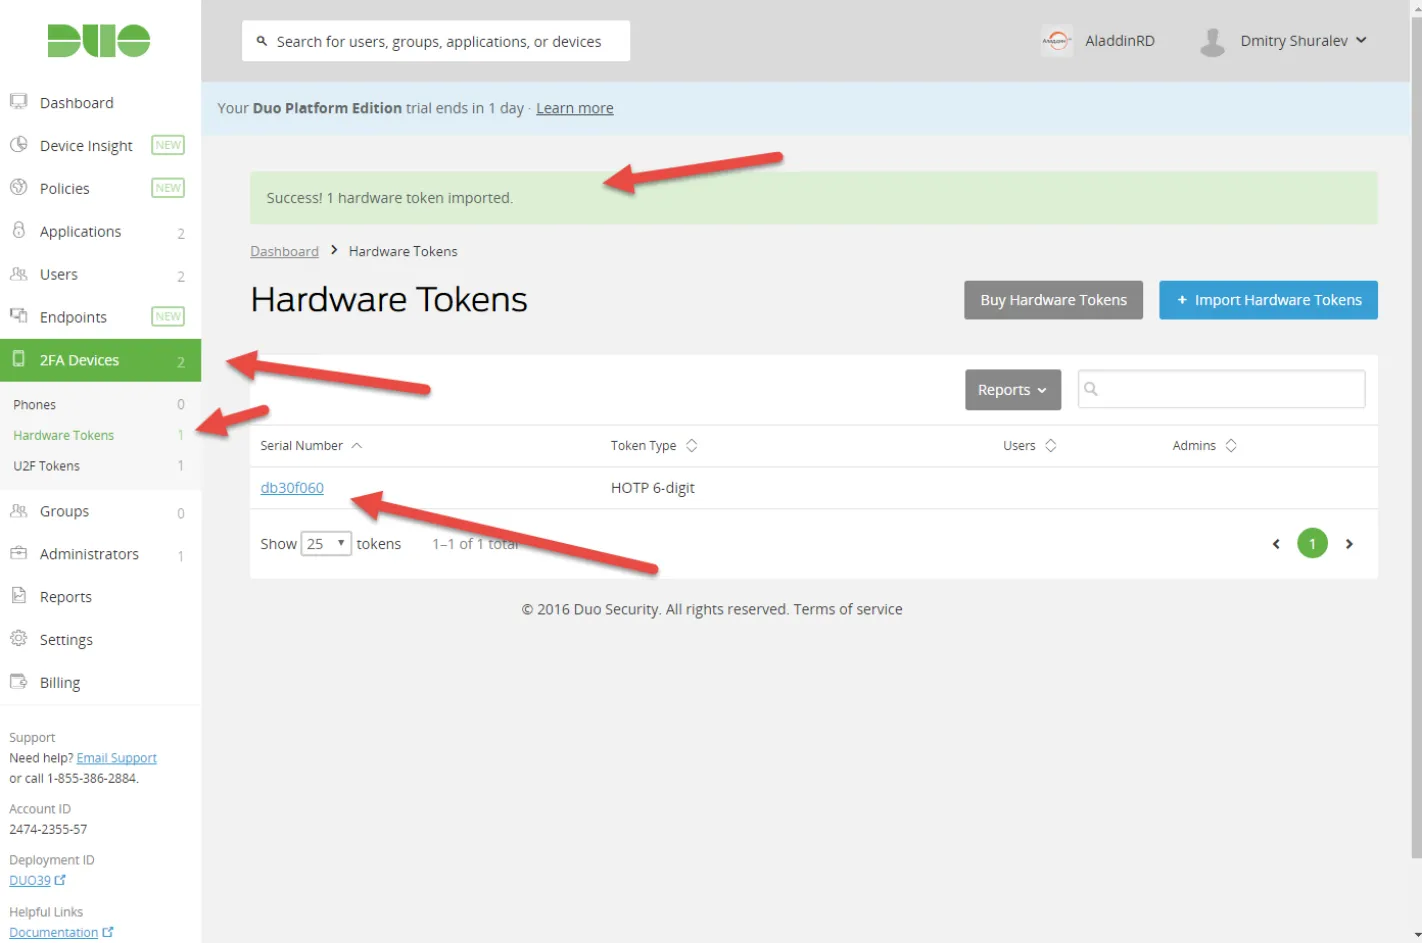Screen dimensions: 1422x943
Task: Click the hardware tokens search field
Action: [1221, 389]
